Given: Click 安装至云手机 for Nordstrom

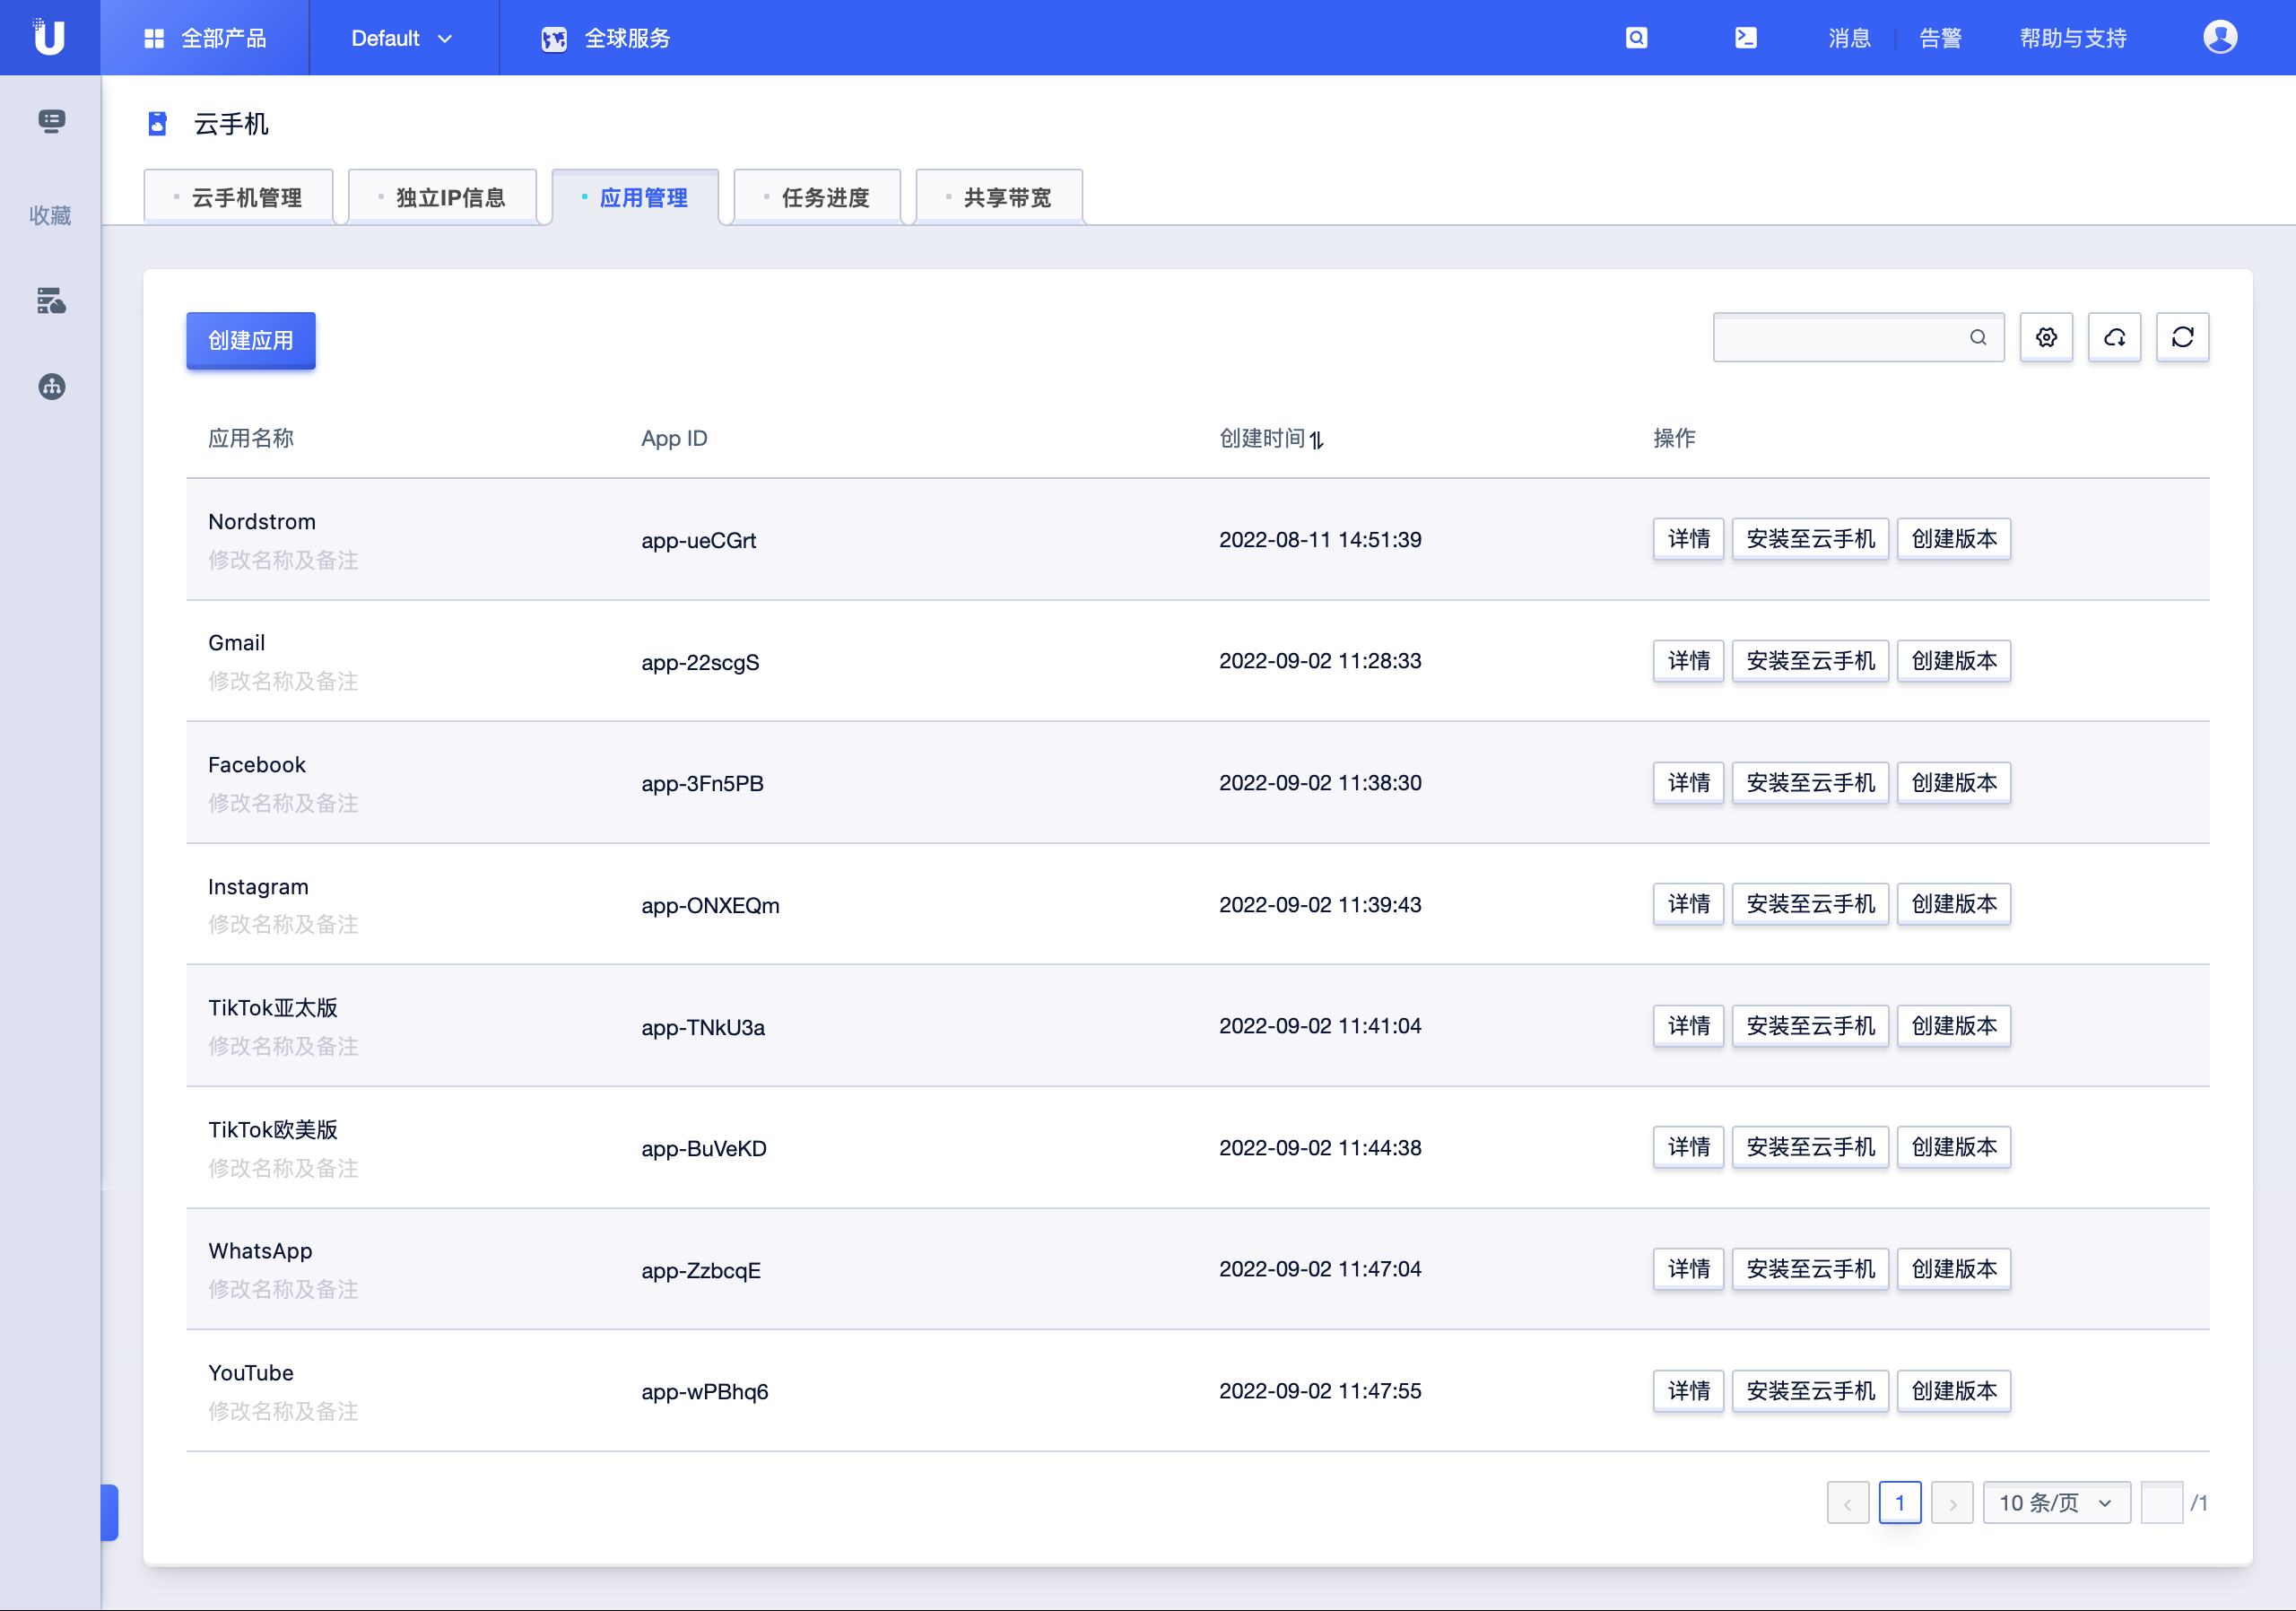Looking at the screenshot, I should coord(1810,539).
